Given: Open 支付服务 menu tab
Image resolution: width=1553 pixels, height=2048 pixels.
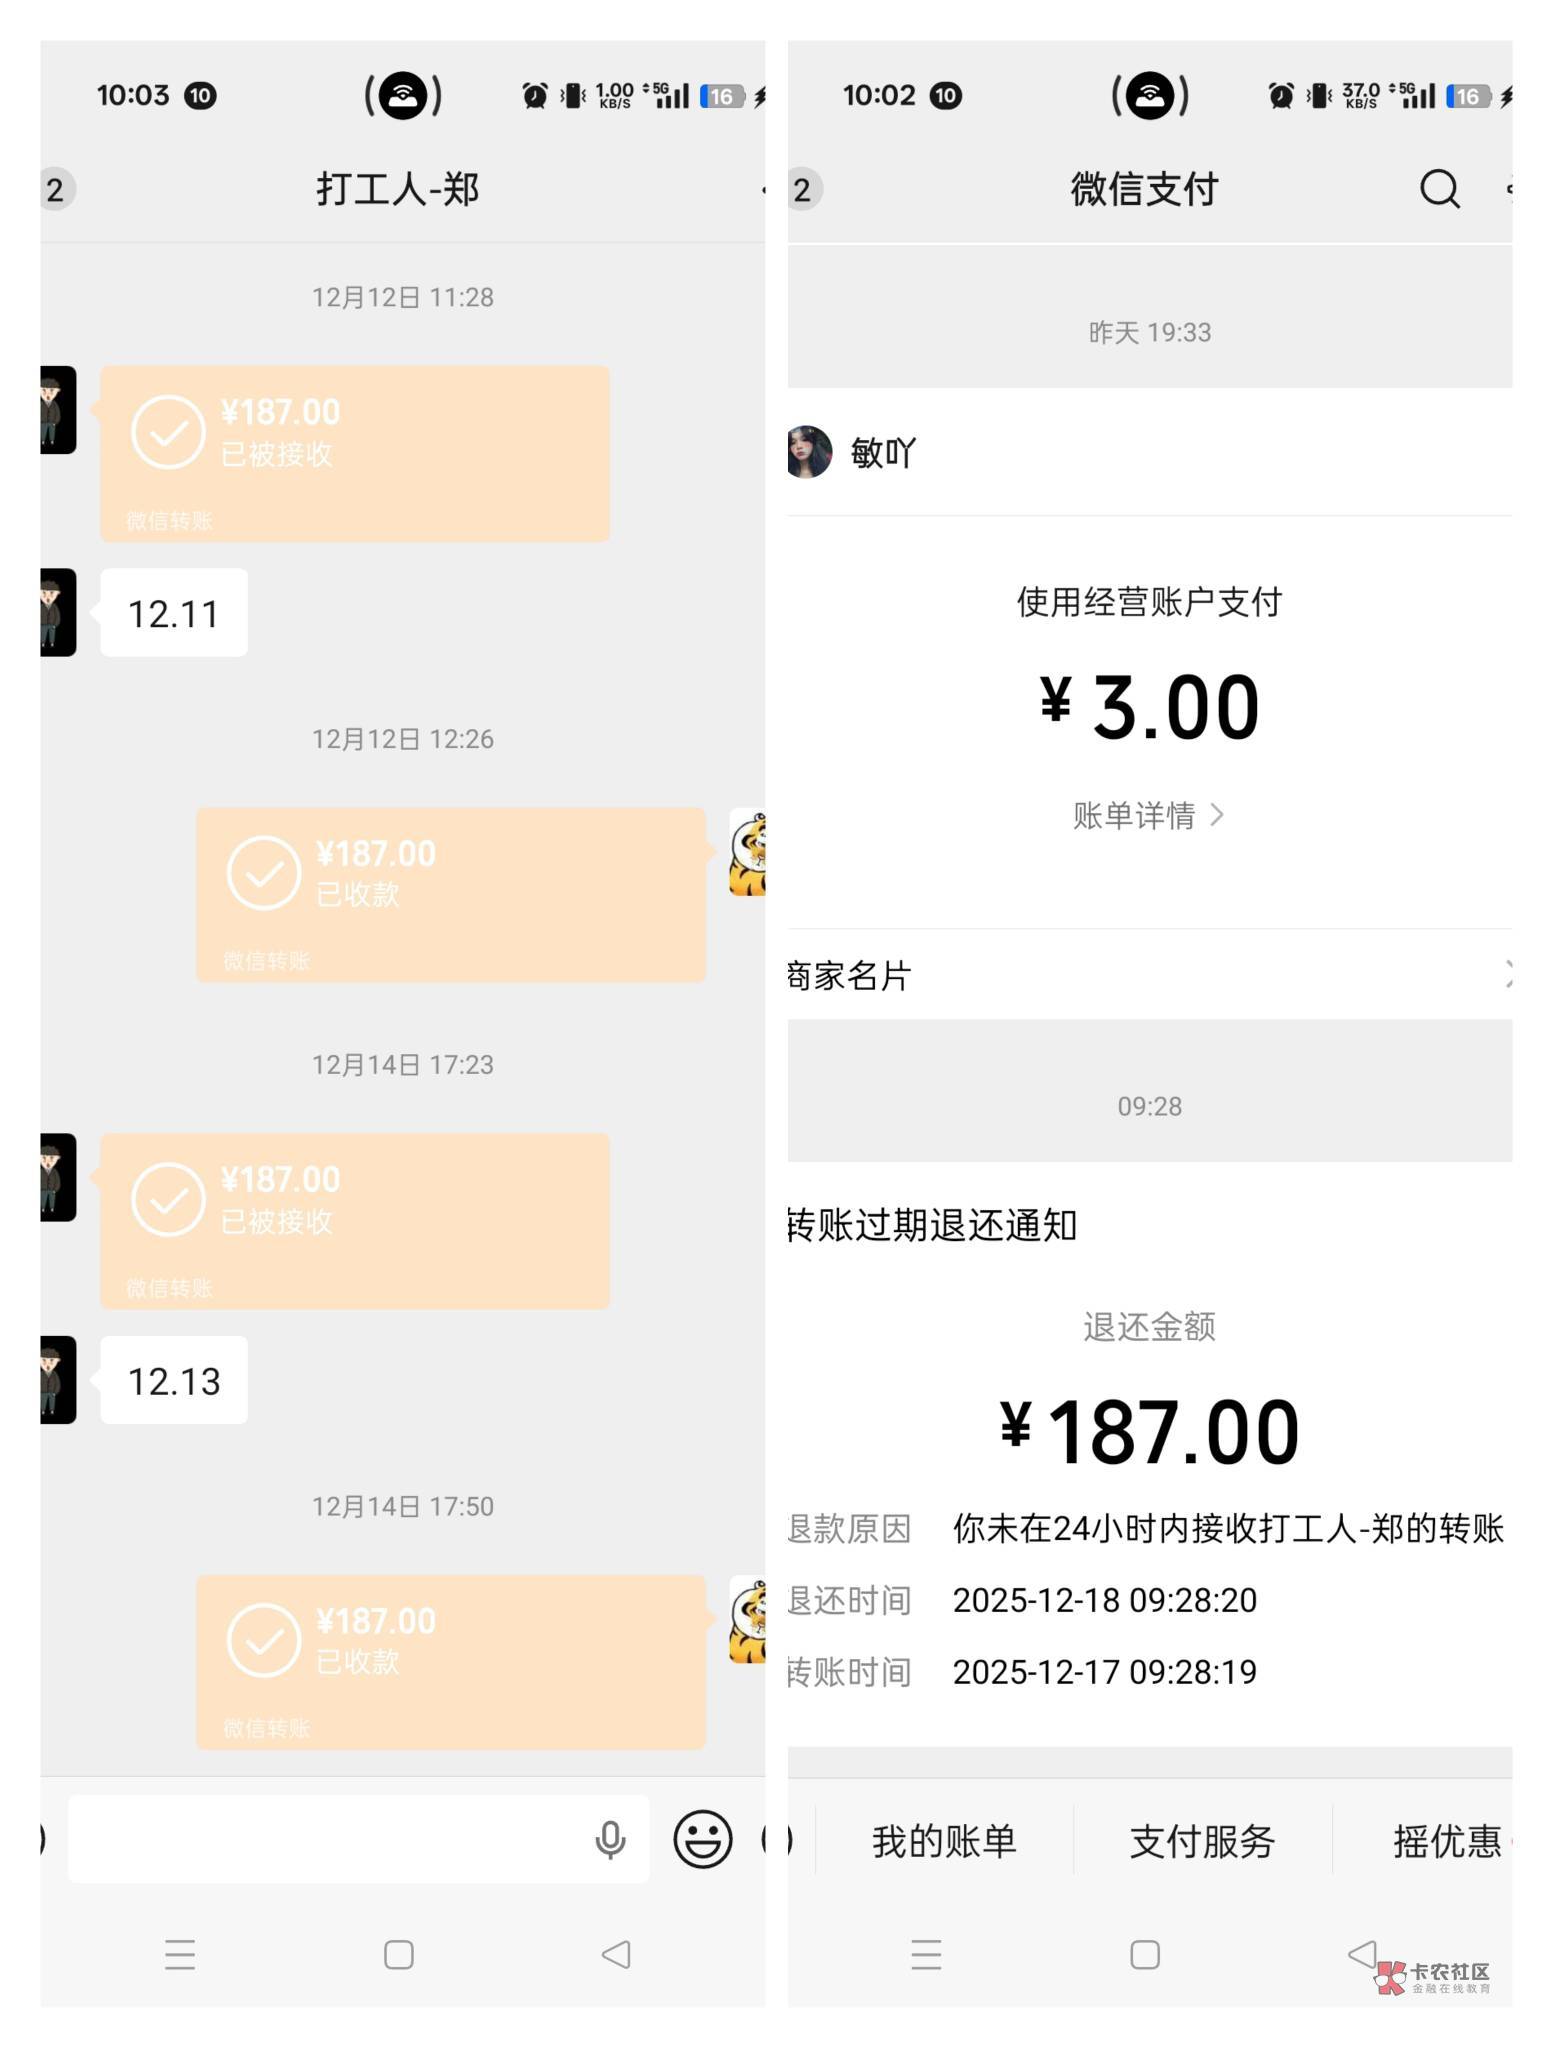Looking at the screenshot, I should [x=1202, y=1841].
